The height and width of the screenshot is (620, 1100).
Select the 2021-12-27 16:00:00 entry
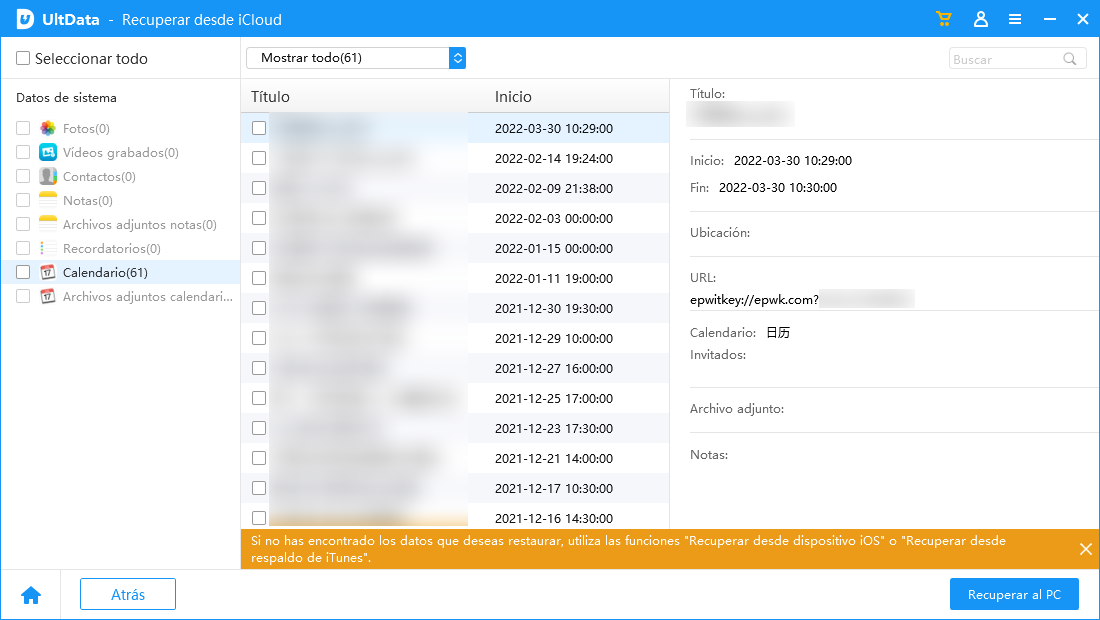coord(455,368)
